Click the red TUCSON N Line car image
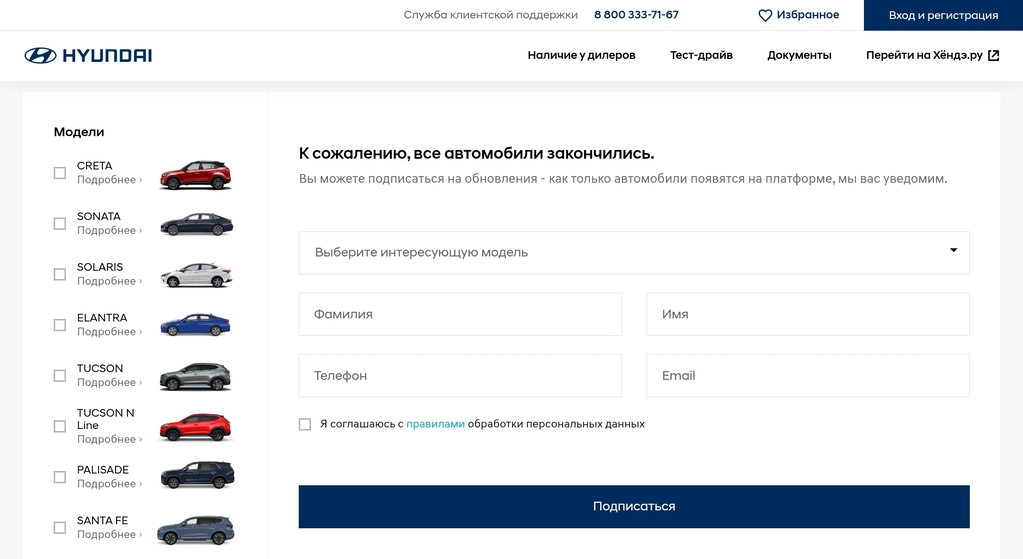This screenshot has height=559, width=1023. (x=196, y=427)
